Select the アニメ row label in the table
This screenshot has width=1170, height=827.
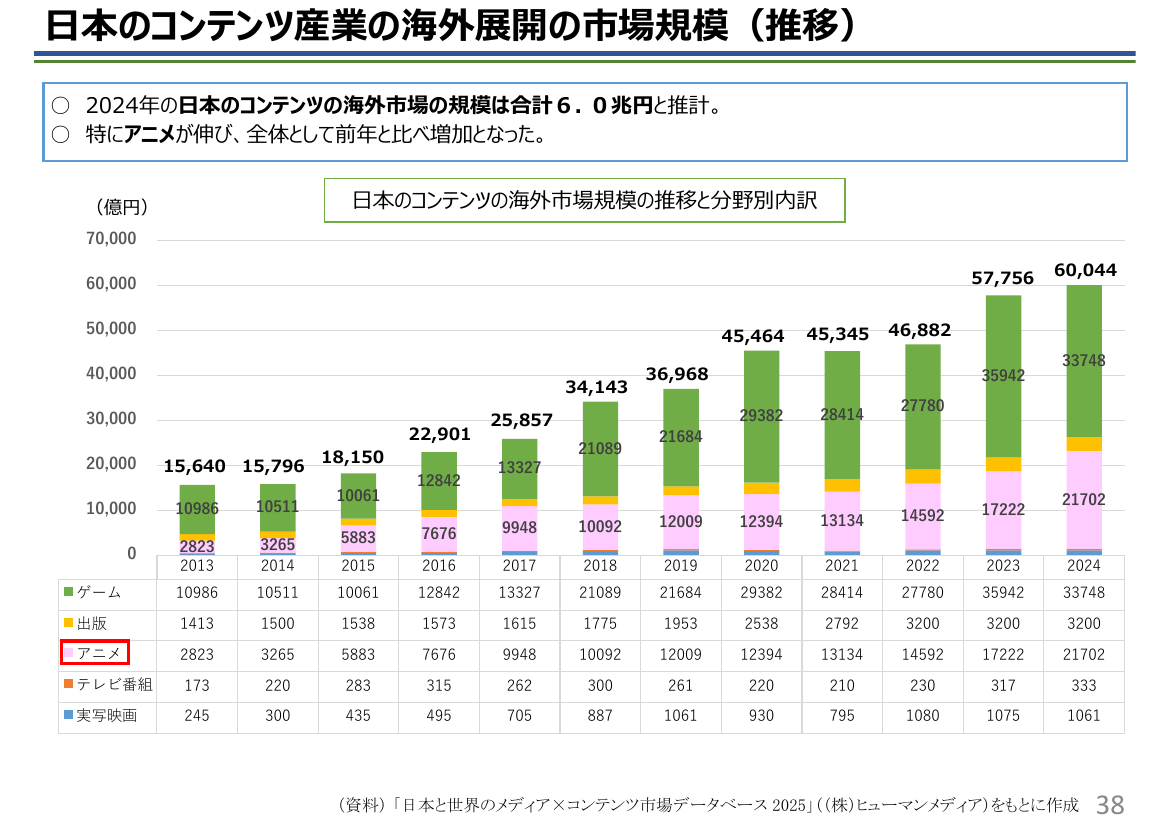98,653
